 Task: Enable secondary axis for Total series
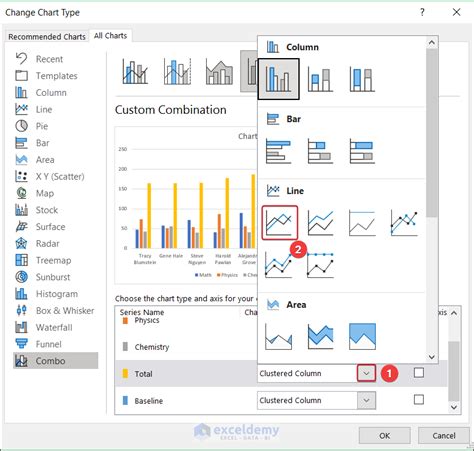419,372
